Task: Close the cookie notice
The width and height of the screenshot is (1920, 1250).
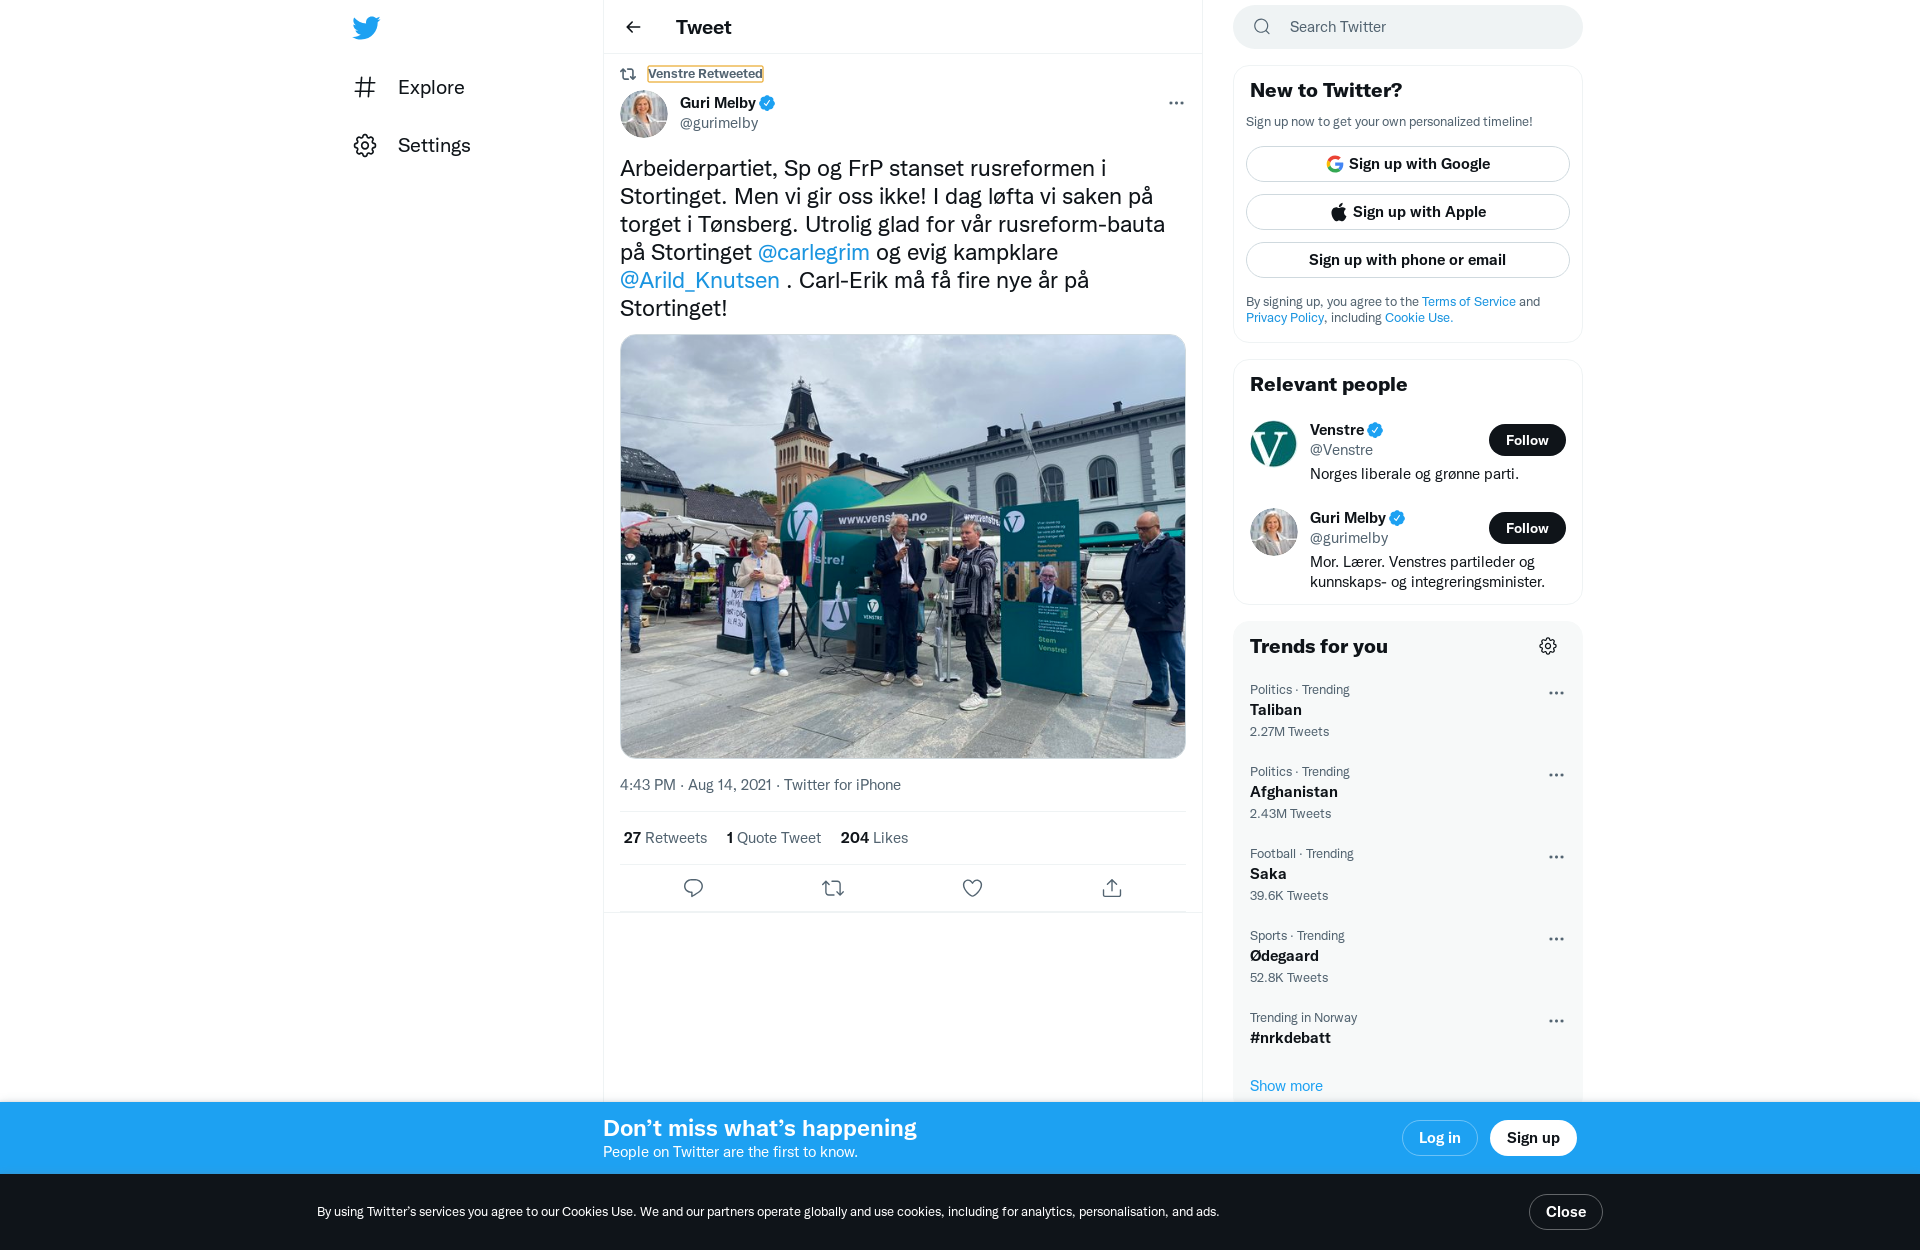Action: pyautogui.click(x=1565, y=1212)
